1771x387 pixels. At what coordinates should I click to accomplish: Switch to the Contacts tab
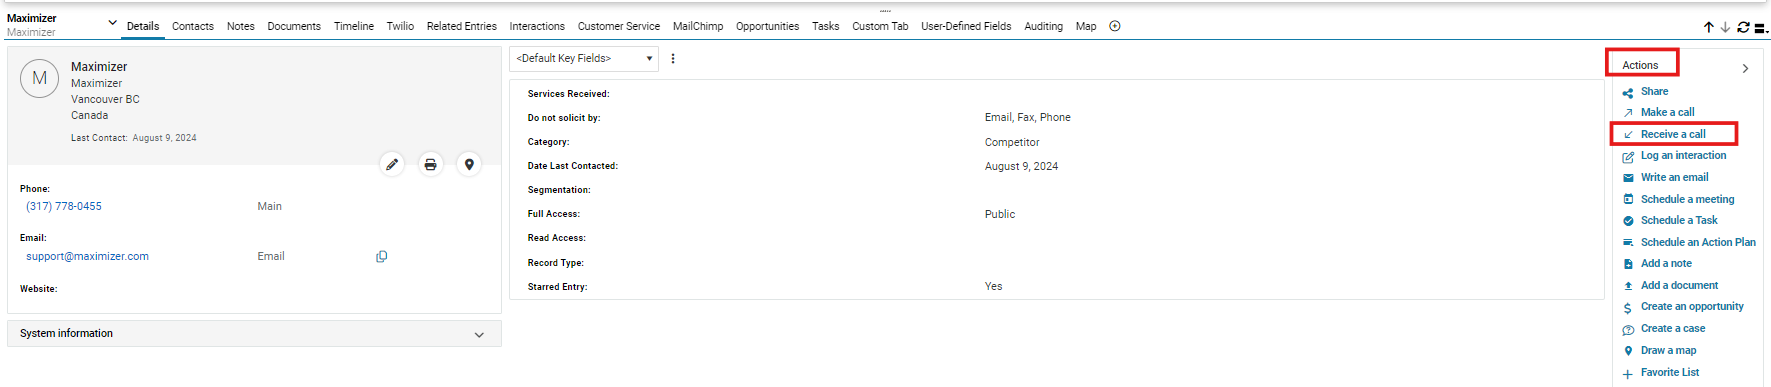point(193,26)
